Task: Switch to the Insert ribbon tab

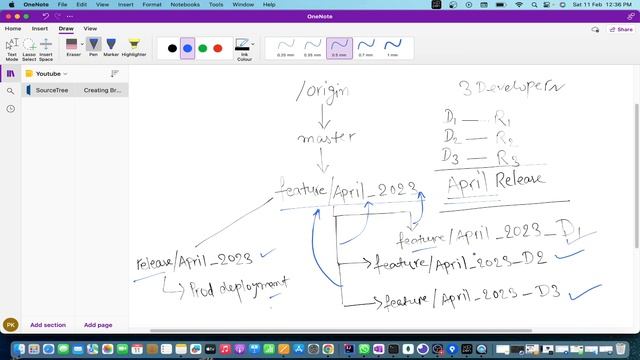Action: pyautogui.click(x=40, y=29)
